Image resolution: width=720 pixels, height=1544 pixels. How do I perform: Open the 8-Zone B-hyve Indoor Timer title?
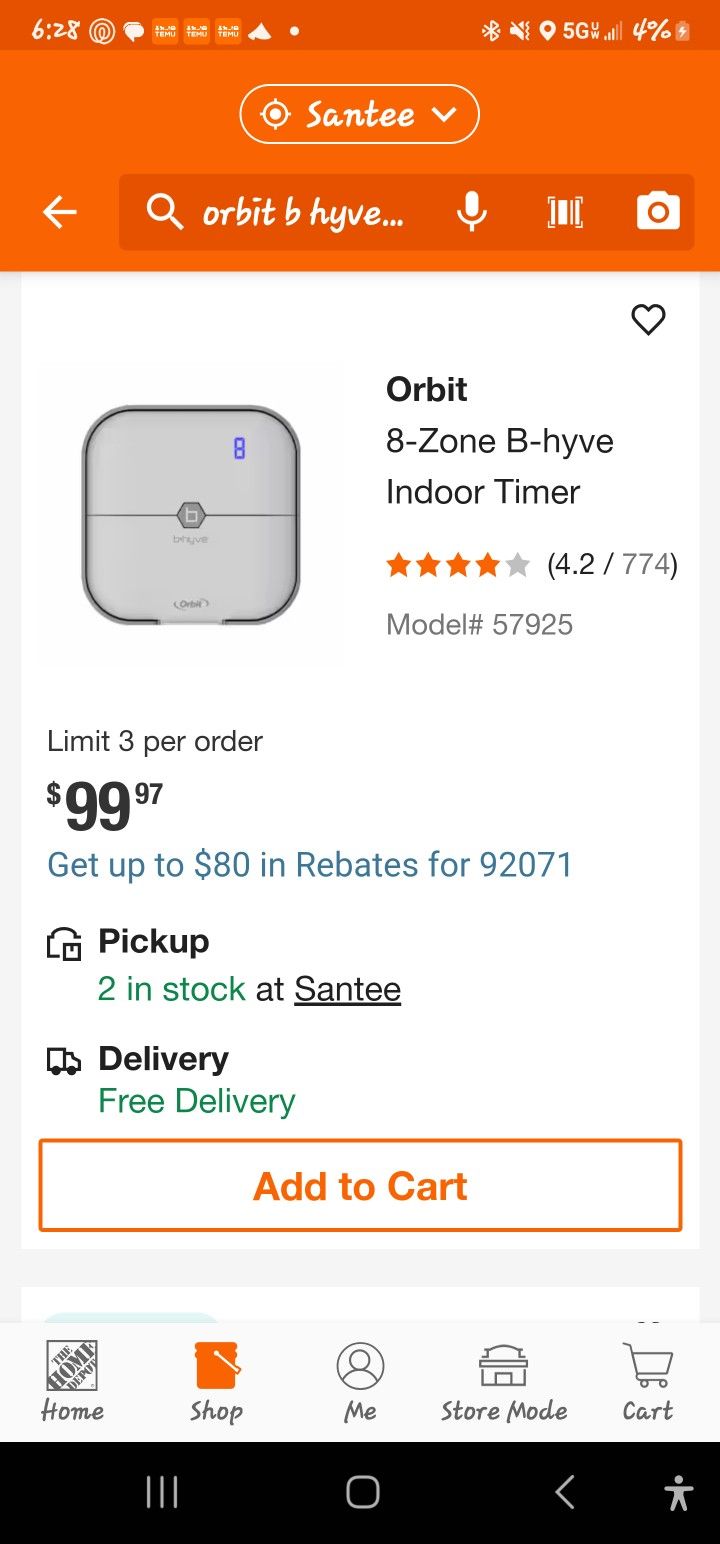click(500, 466)
